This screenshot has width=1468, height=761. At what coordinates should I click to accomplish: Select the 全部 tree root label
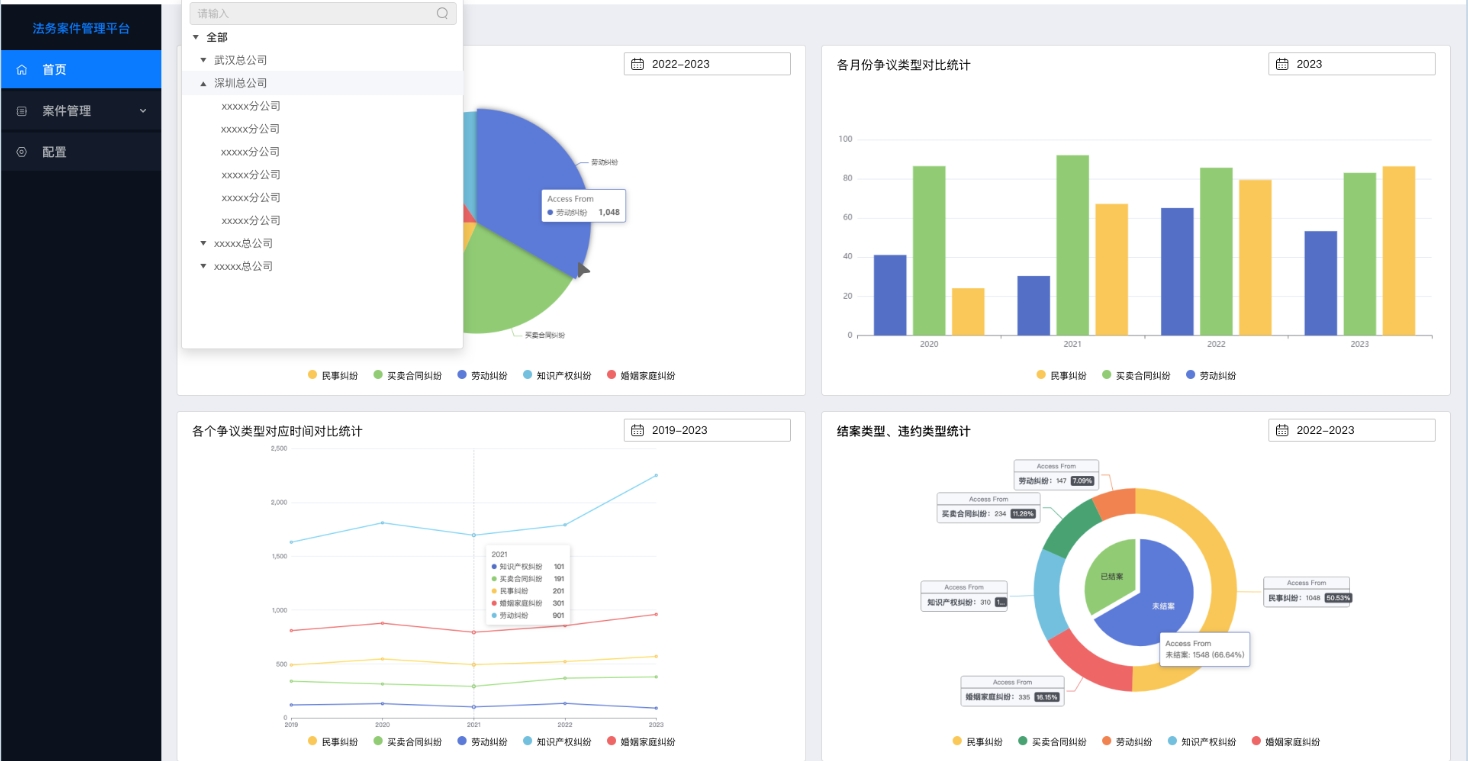click(x=217, y=37)
